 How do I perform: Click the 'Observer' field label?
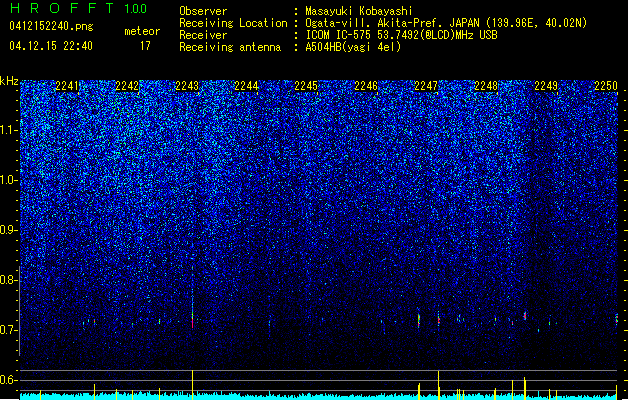tap(203, 11)
